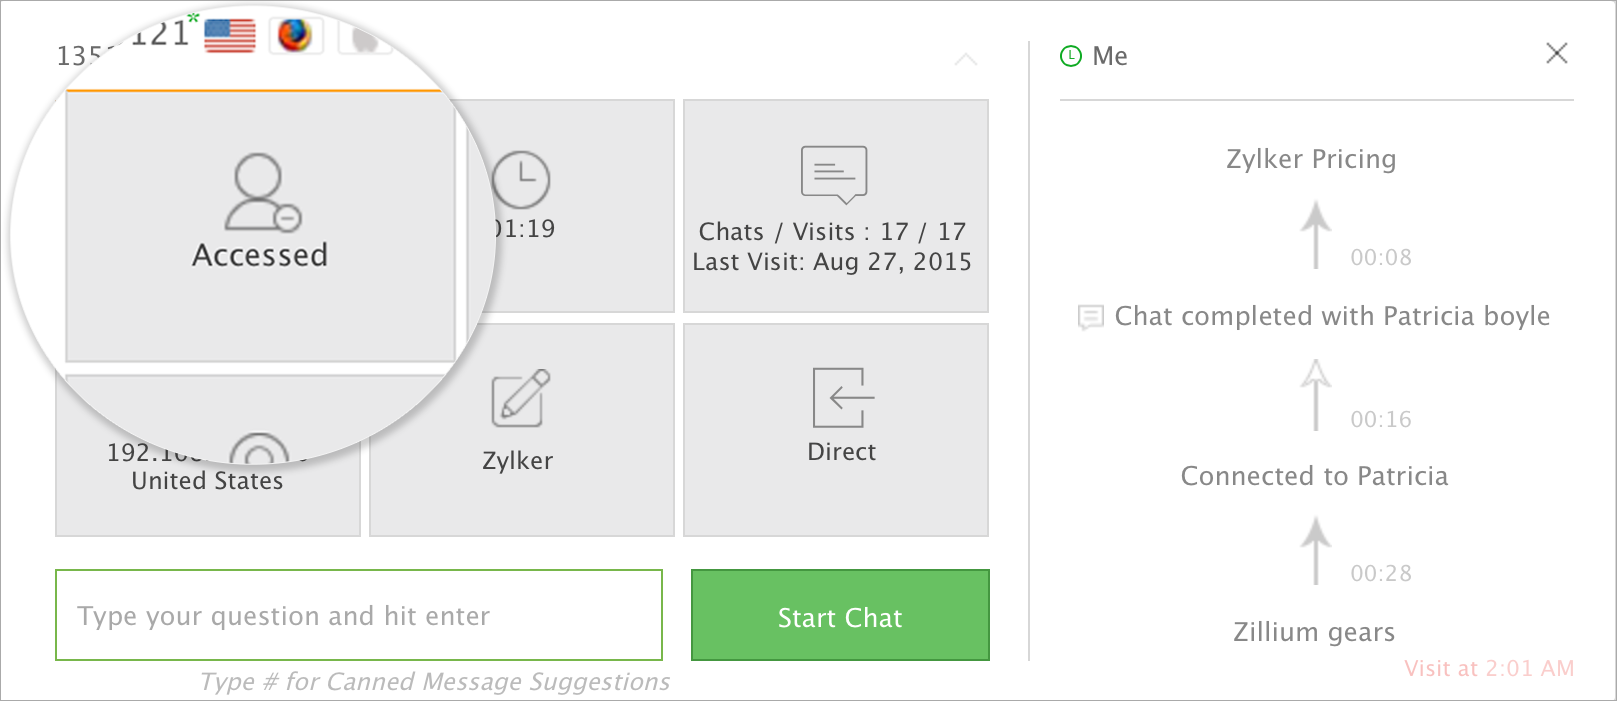The image size is (1617, 701).
Task: Click the chat icon beside Chat completed
Action: (x=1090, y=318)
